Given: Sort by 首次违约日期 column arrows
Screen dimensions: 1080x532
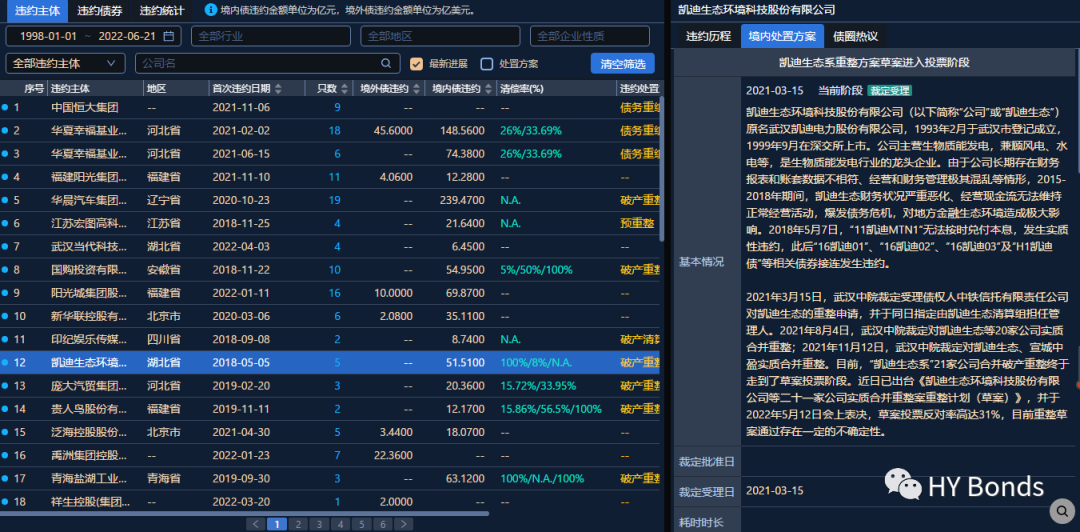Looking at the screenshot, I should 278,89.
